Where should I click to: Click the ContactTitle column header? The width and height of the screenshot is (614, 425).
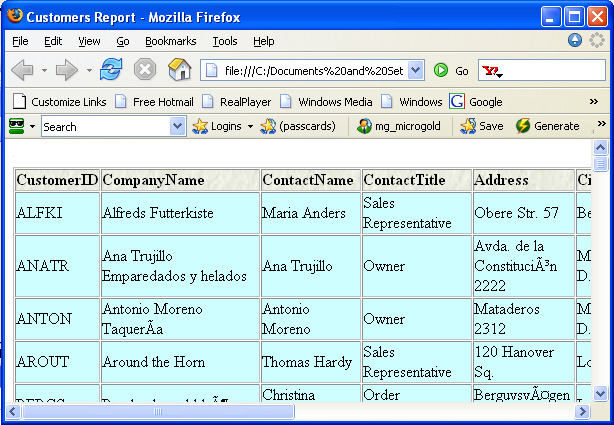click(x=417, y=180)
